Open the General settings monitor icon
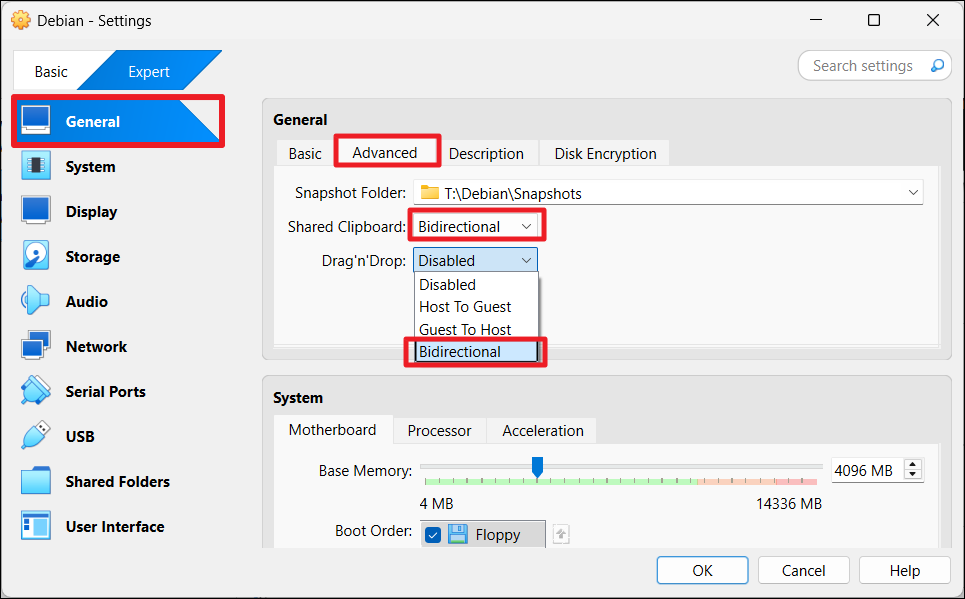 35,120
